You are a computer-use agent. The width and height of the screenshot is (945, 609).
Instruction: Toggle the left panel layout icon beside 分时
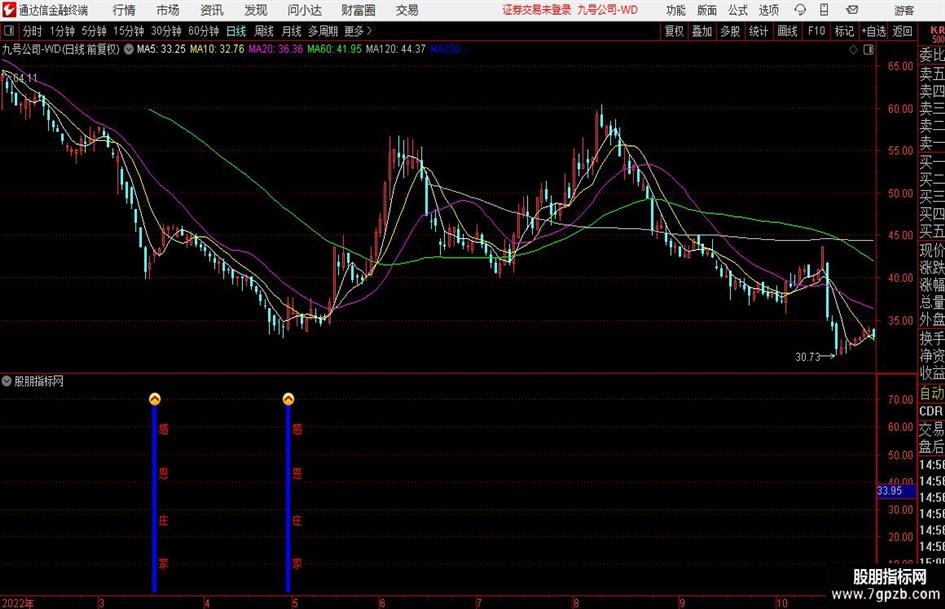tap(9, 31)
